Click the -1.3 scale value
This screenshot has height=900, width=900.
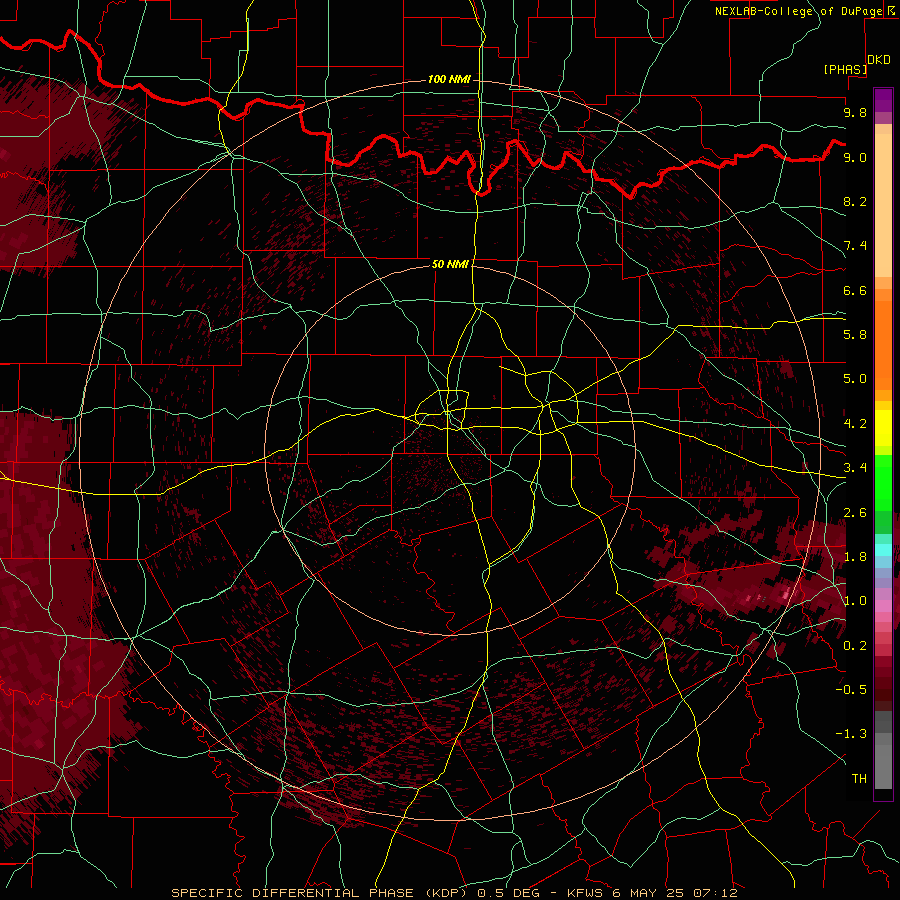[x=851, y=734]
